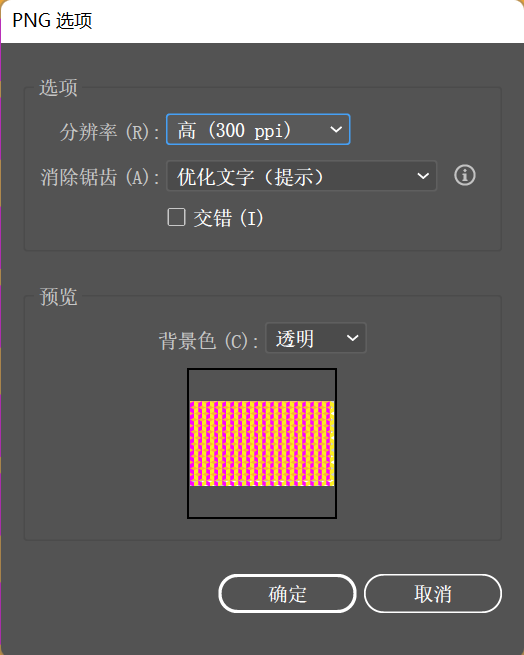
Task: Enable the 交错 (I) checkbox
Action: pos(176,217)
